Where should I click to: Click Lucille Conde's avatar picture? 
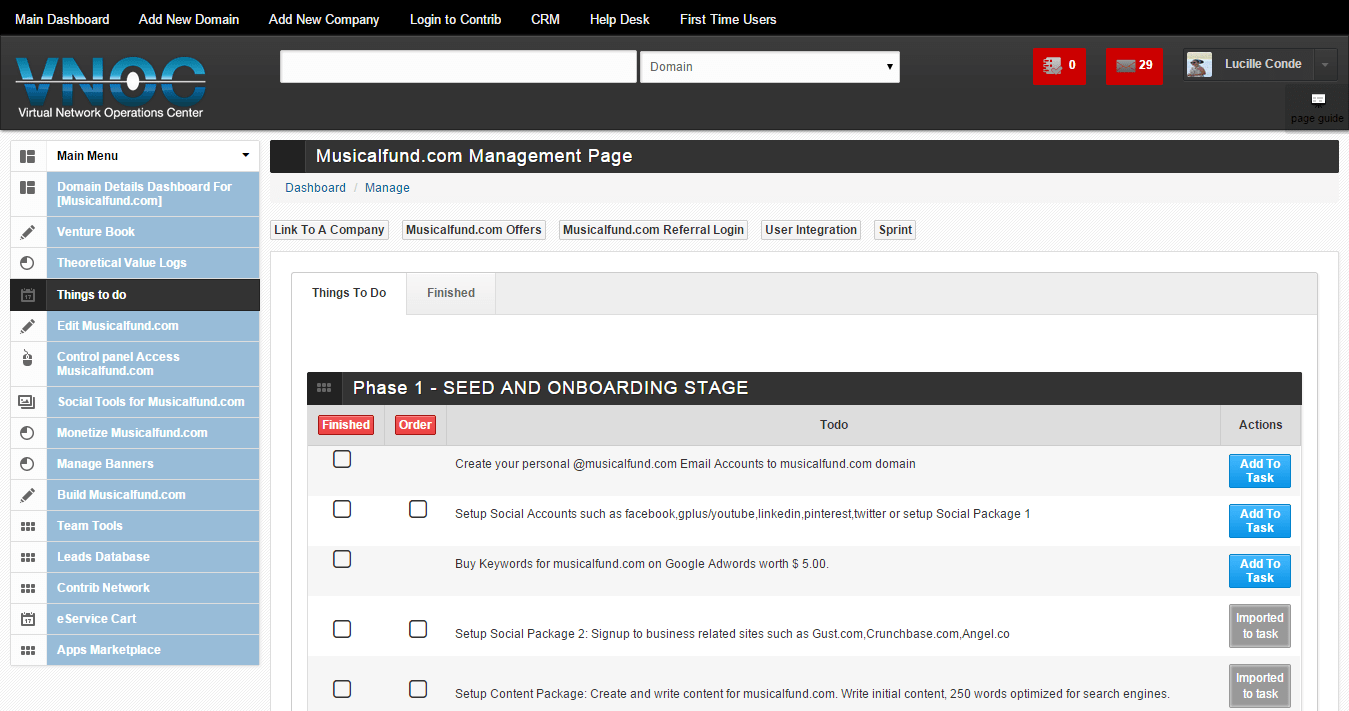click(1199, 64)
